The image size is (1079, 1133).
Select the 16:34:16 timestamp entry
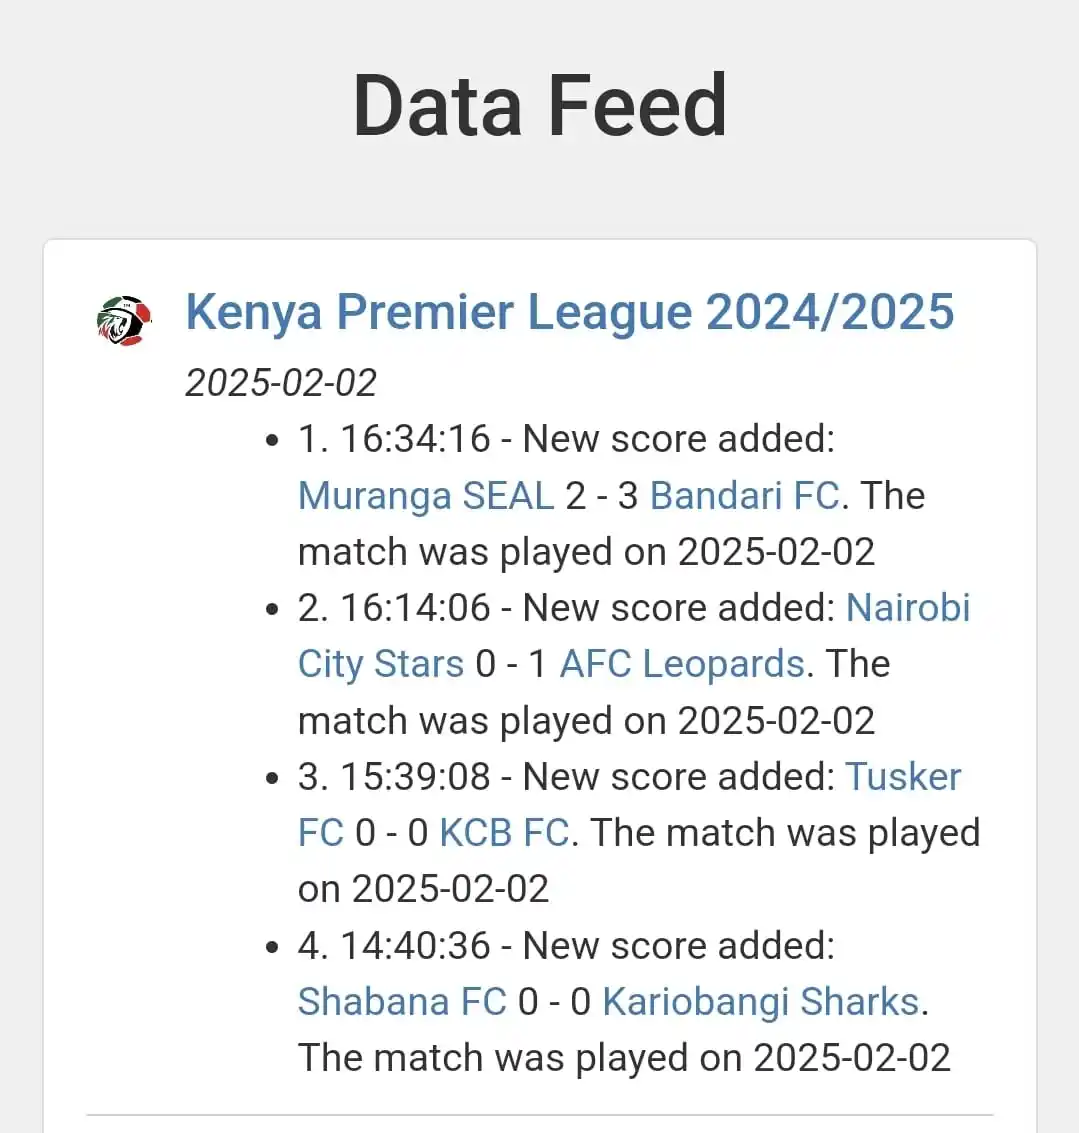pyautogui.click(x=416, y=439)
